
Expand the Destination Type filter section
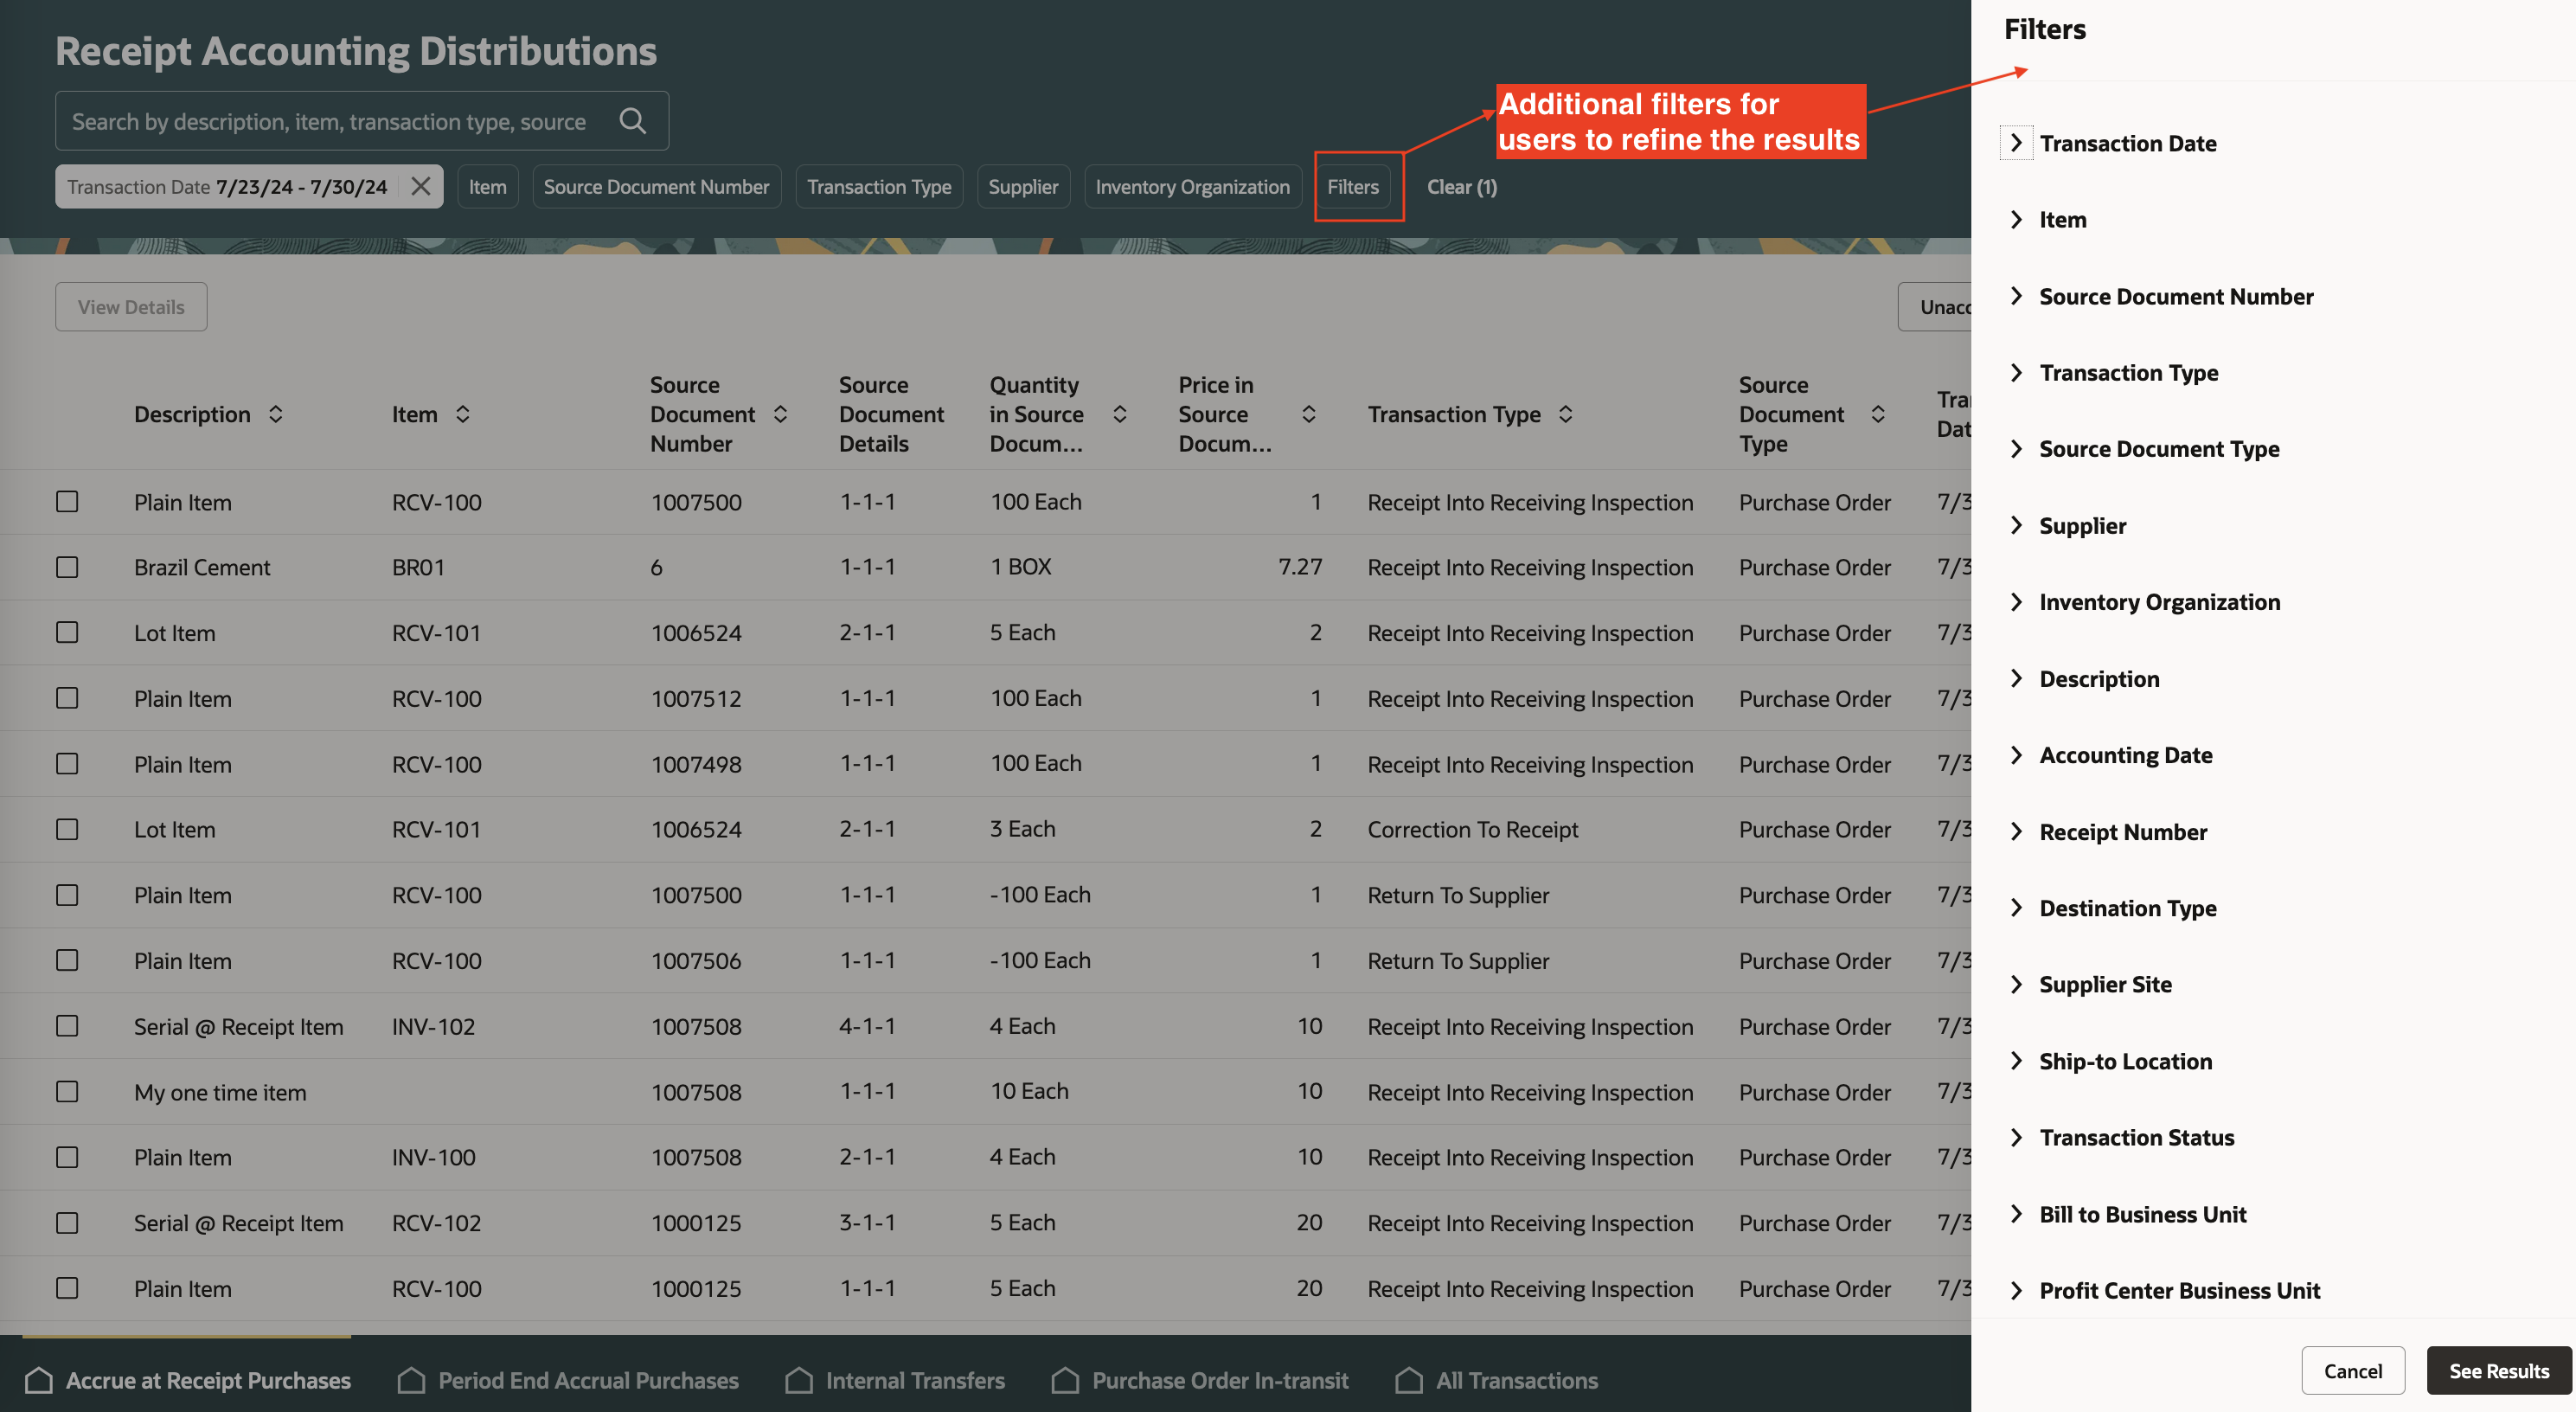pyautogui.click(x=2016, y=908)
